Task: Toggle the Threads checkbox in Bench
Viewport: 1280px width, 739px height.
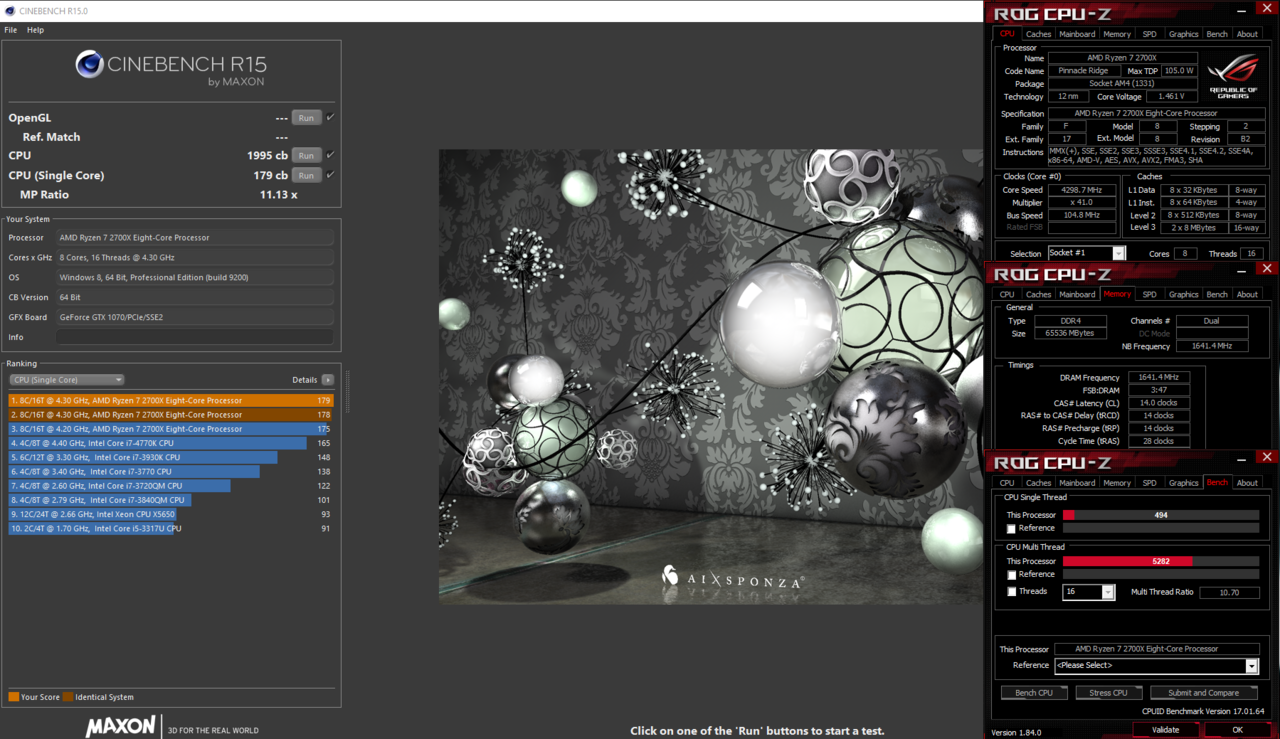Action: click(1011, 592)
